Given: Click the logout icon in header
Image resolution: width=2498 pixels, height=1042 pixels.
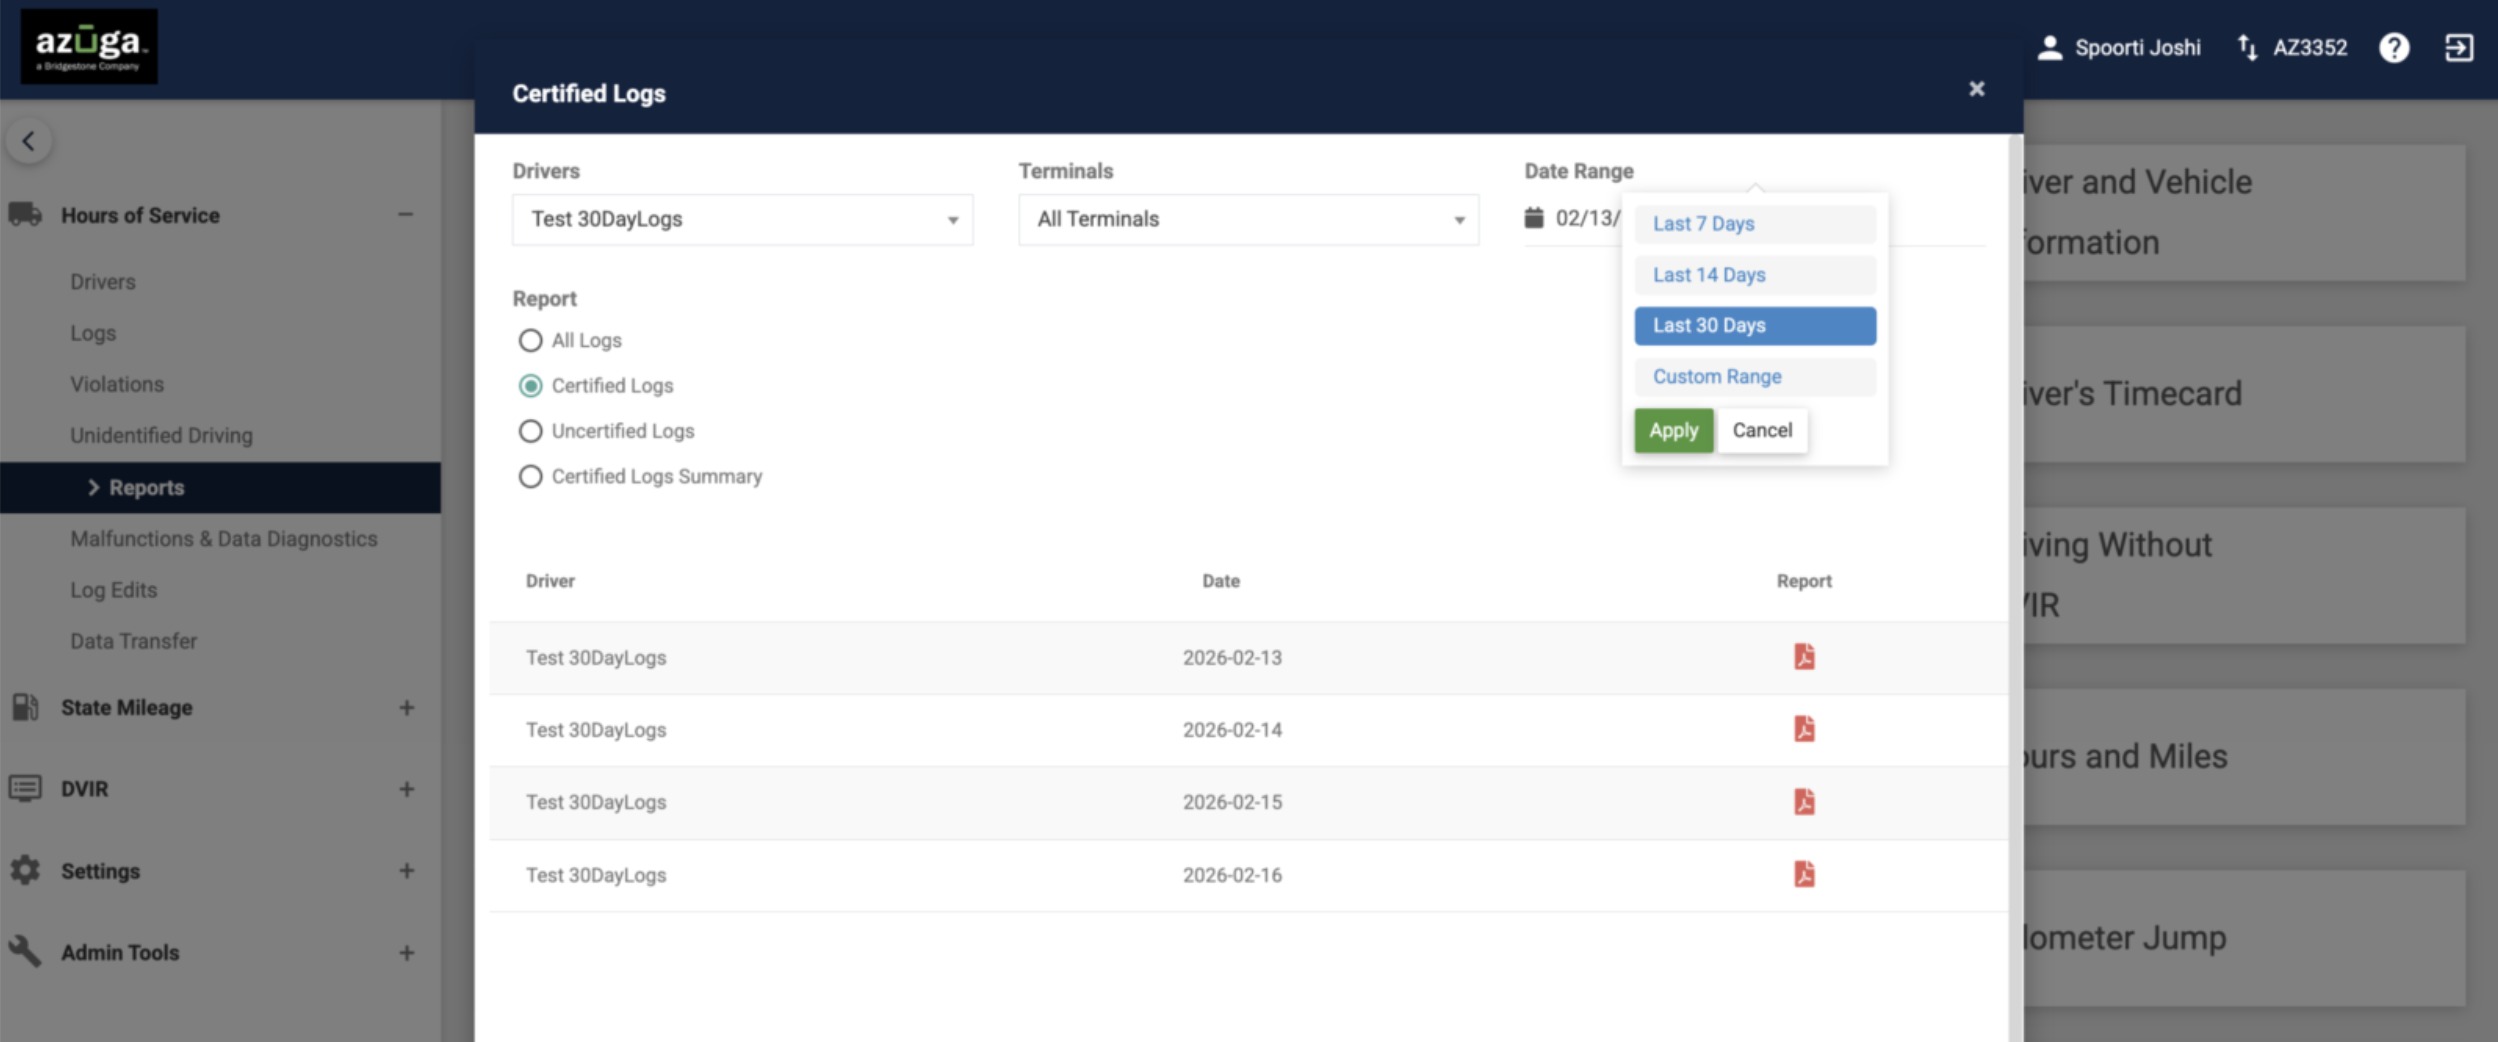Looking at the screenshot, I should click(2459, 47).
